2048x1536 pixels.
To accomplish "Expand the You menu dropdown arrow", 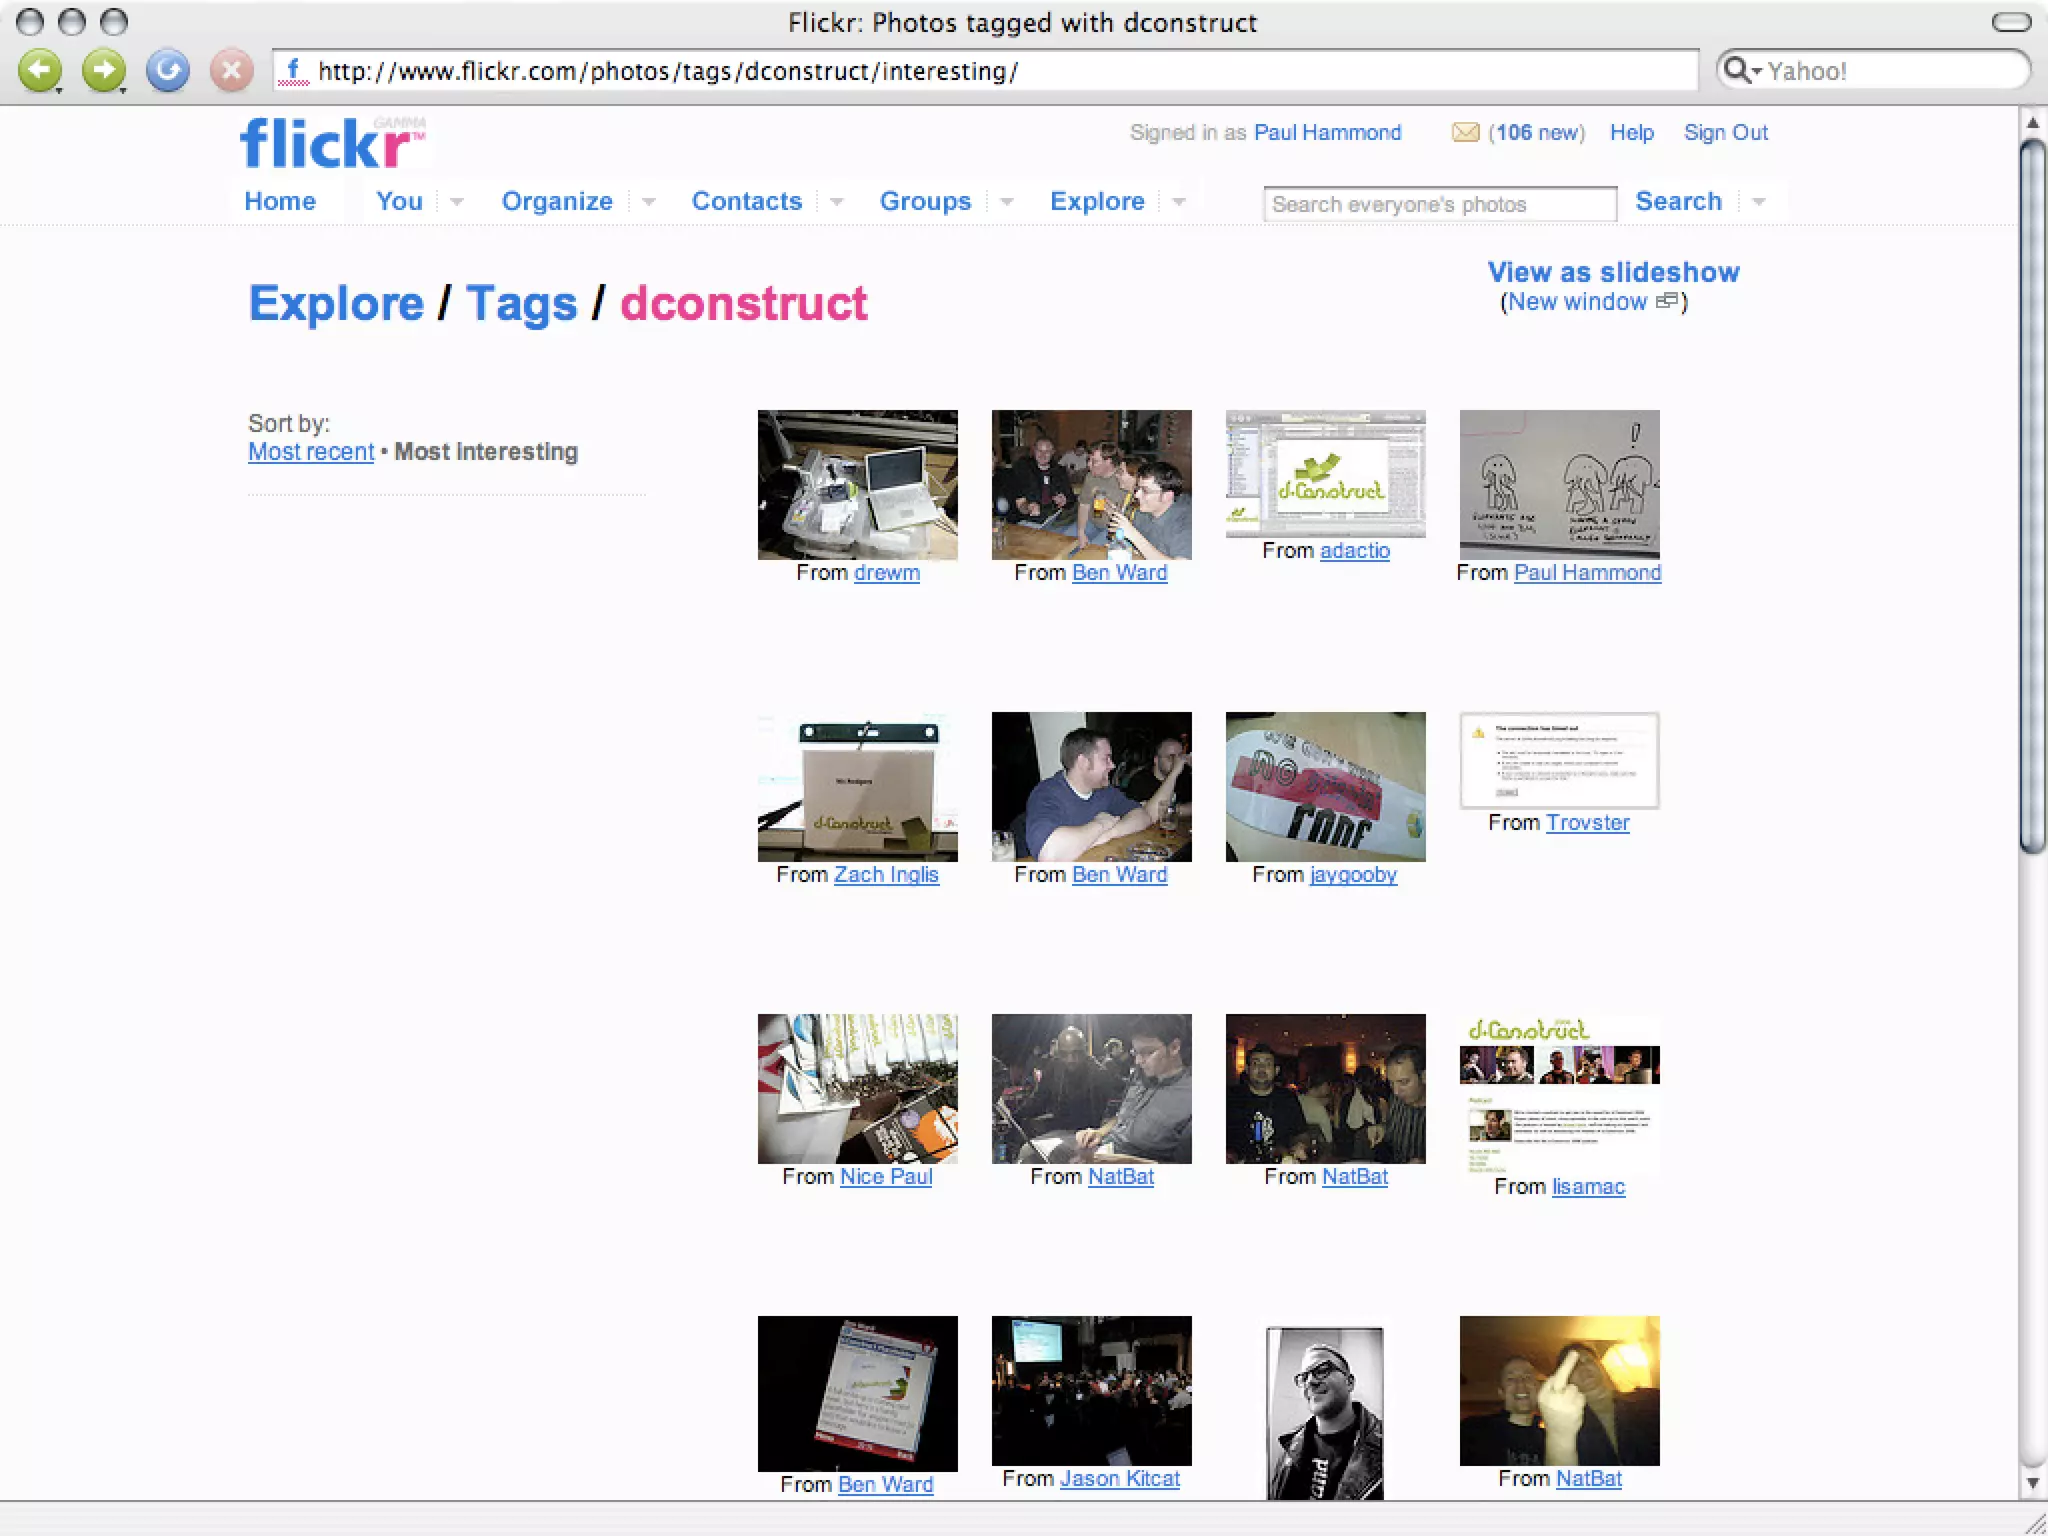I will tap(457, 202).
